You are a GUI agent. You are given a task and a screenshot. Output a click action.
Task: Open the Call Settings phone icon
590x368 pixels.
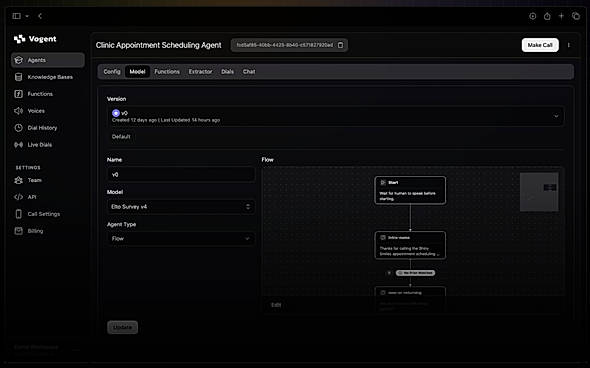point(18,214)
